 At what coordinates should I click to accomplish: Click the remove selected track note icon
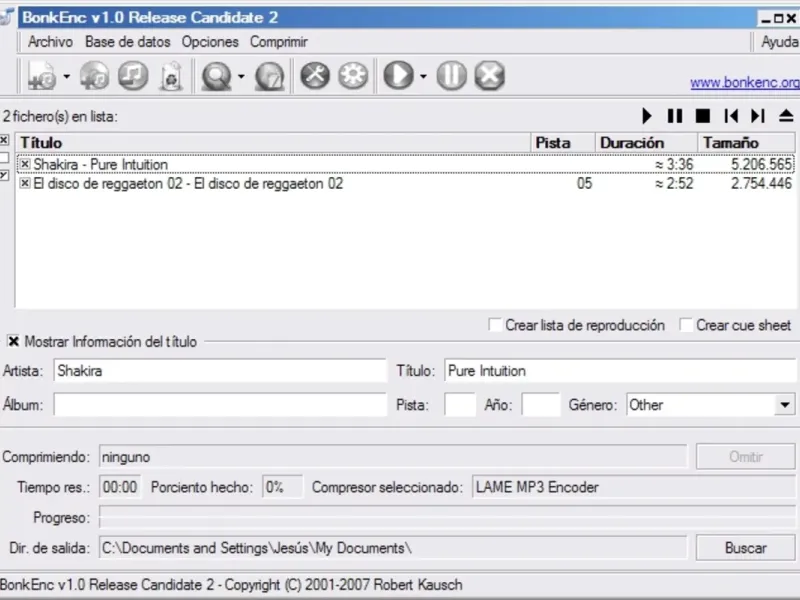133,76
